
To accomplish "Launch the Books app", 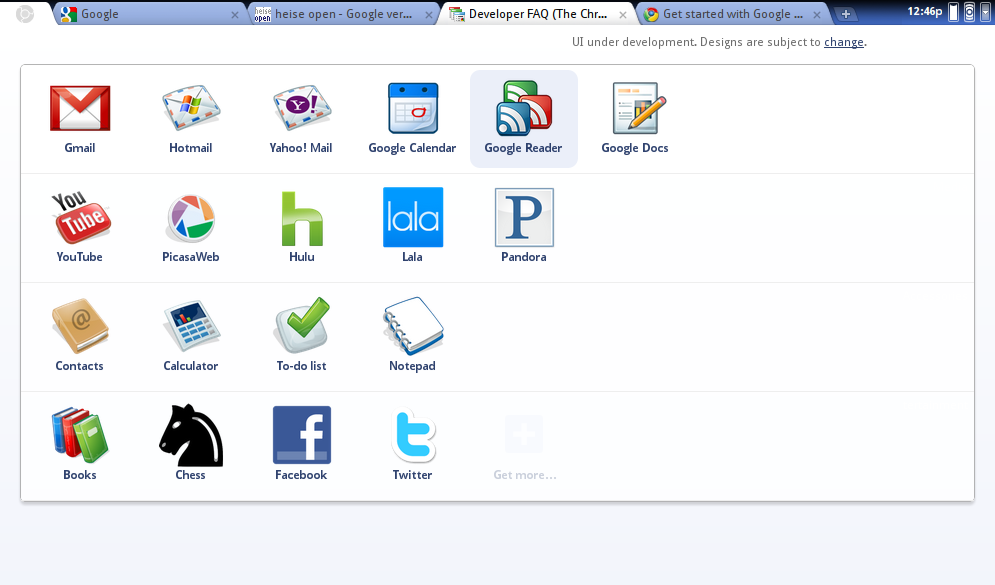I will coord(80,435).
